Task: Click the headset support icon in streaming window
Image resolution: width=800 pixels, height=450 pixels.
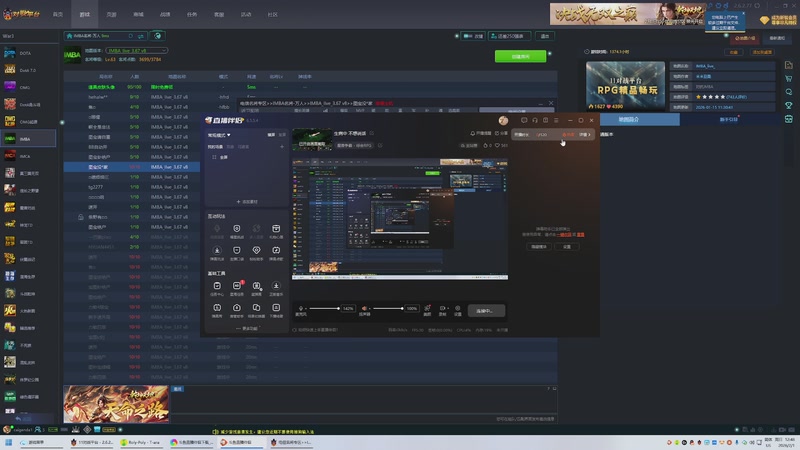Action: coord(535,120)
